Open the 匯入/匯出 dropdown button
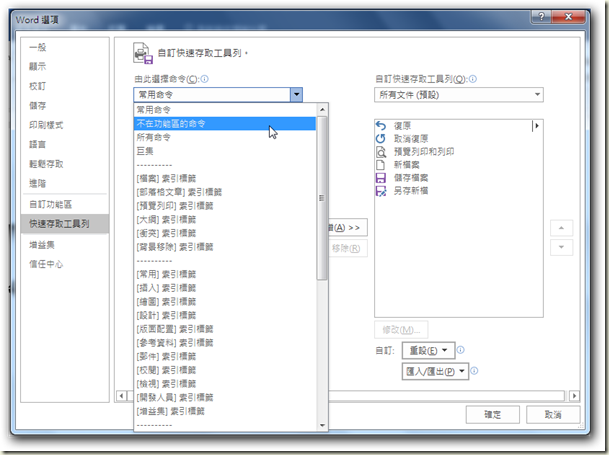This screenshot has height=455, width=609. pos(435,371)
